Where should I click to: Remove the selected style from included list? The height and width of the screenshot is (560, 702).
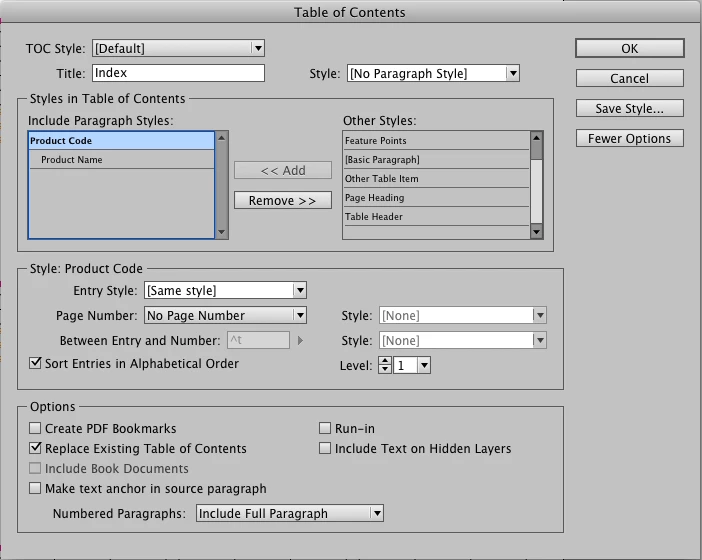coord(283,200)
